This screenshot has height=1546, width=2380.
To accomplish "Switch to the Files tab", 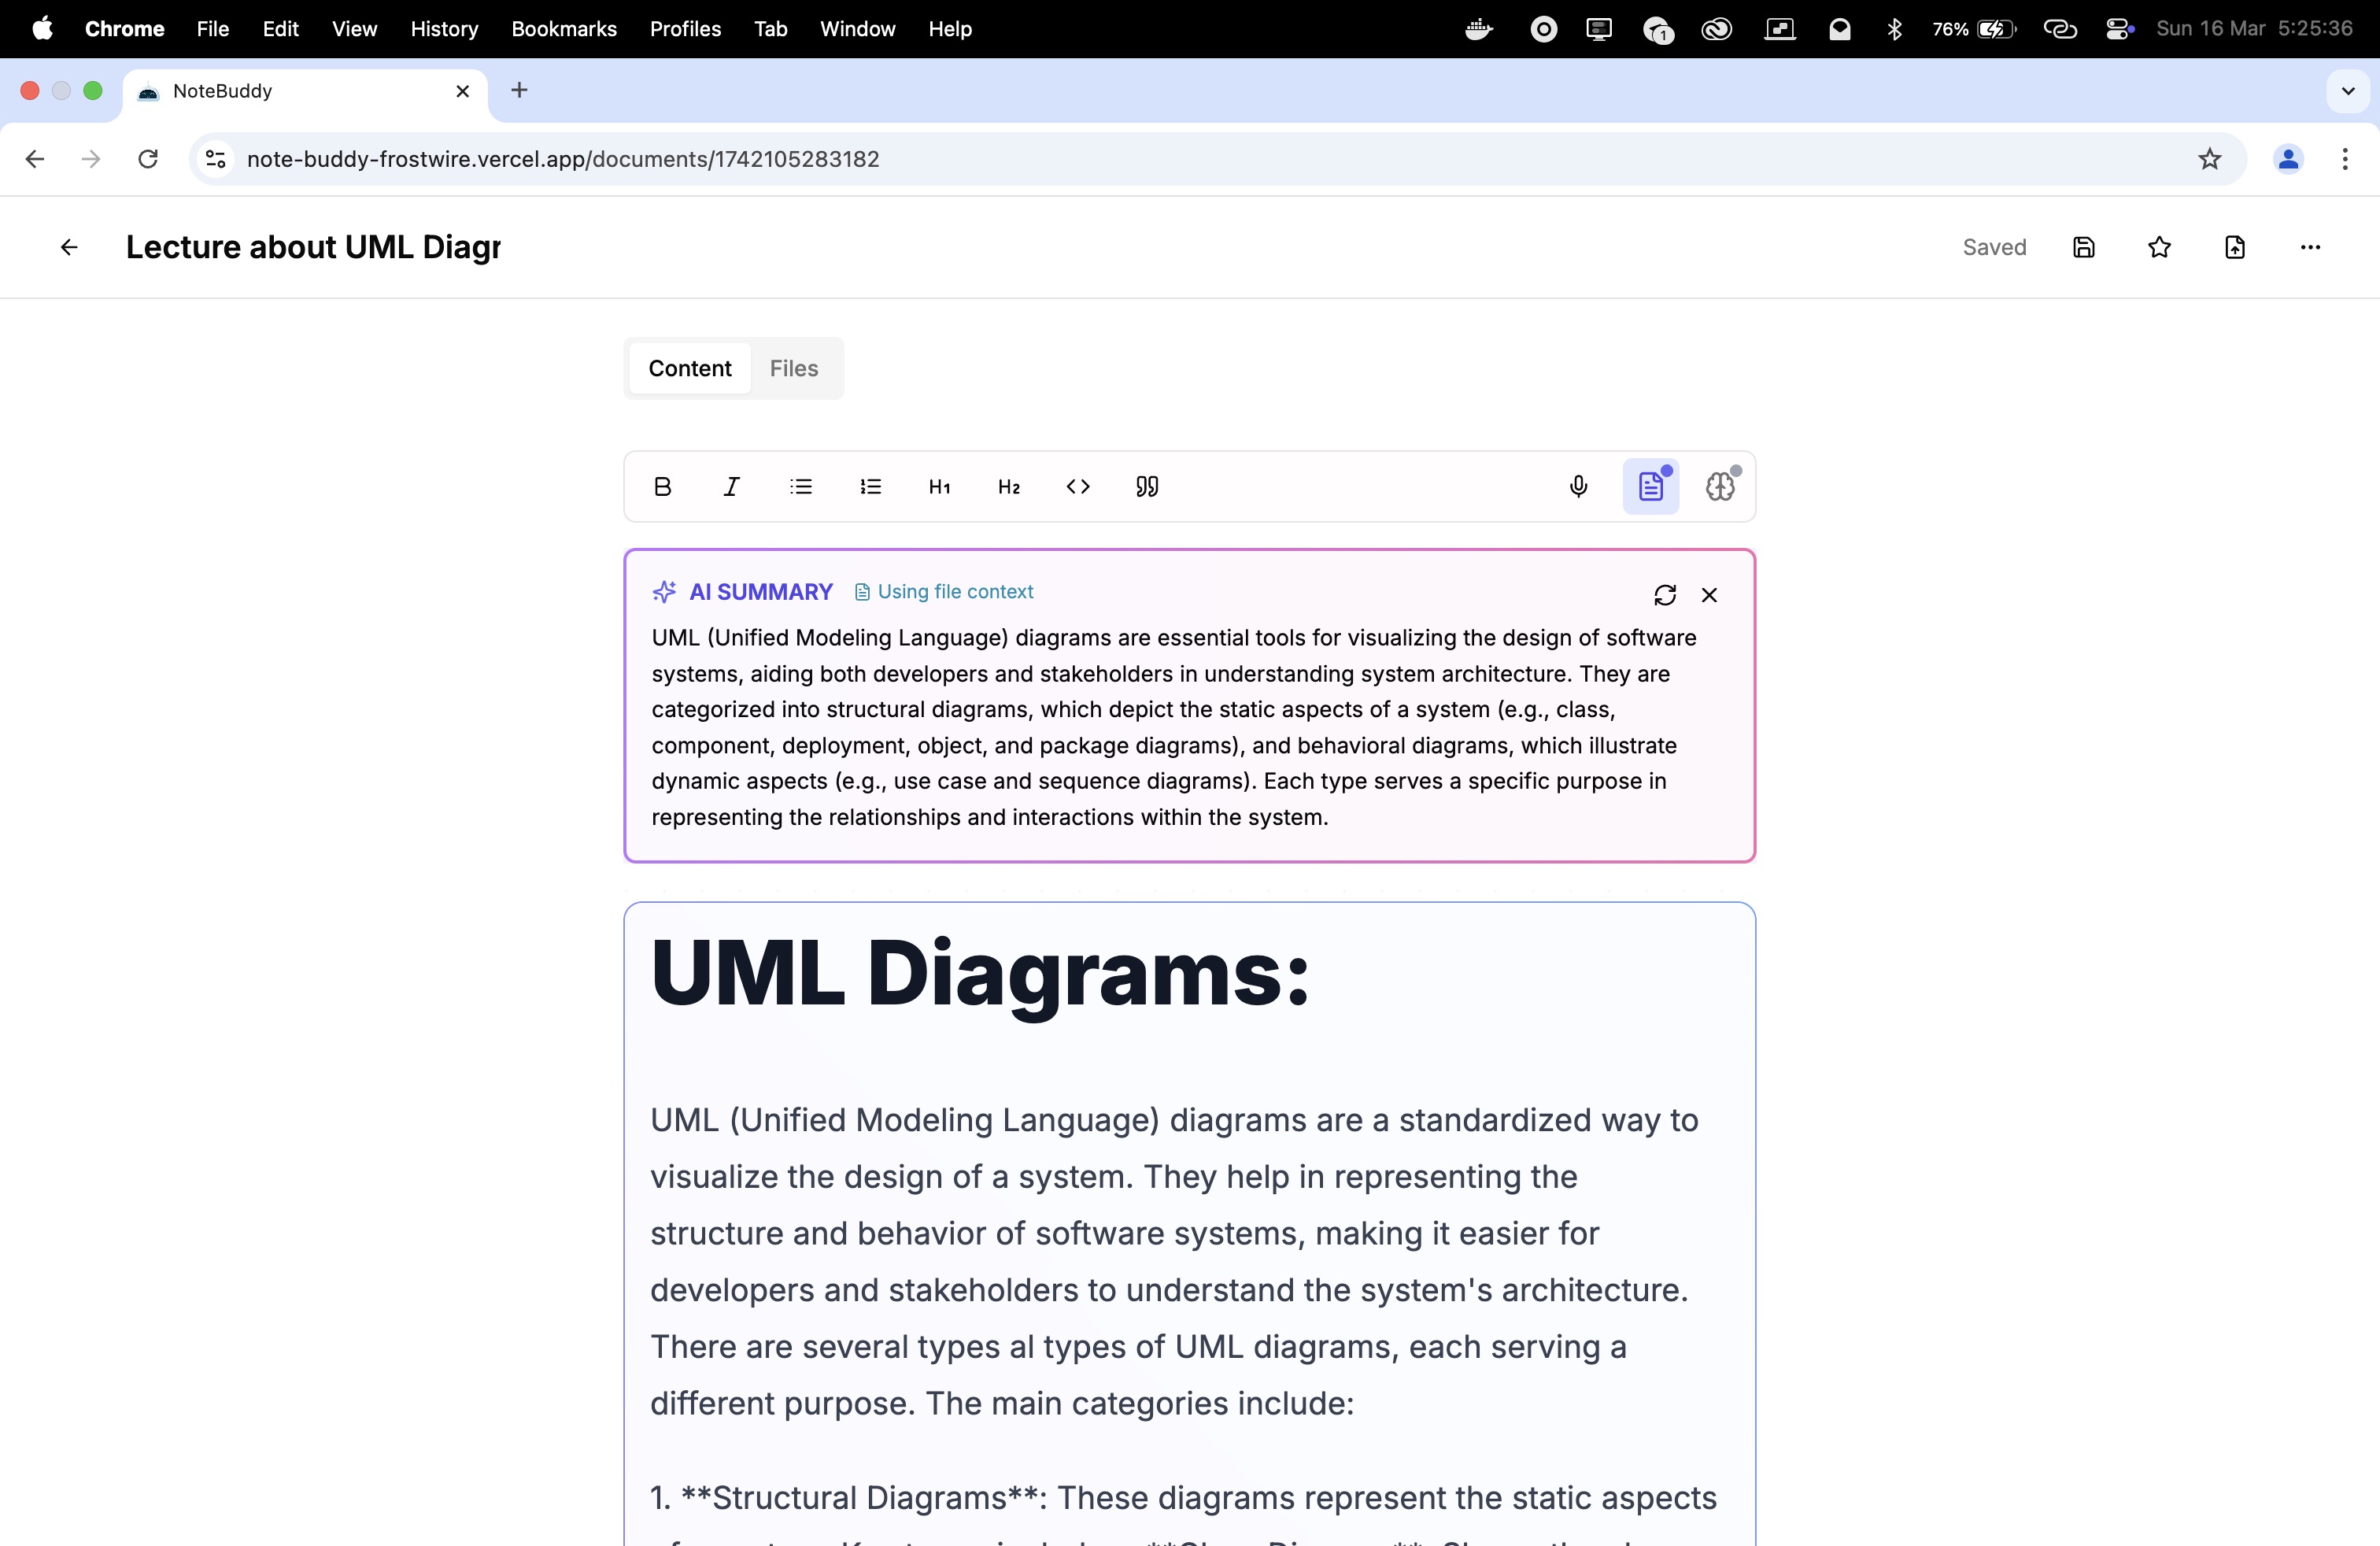I will [x=793, y=368].
